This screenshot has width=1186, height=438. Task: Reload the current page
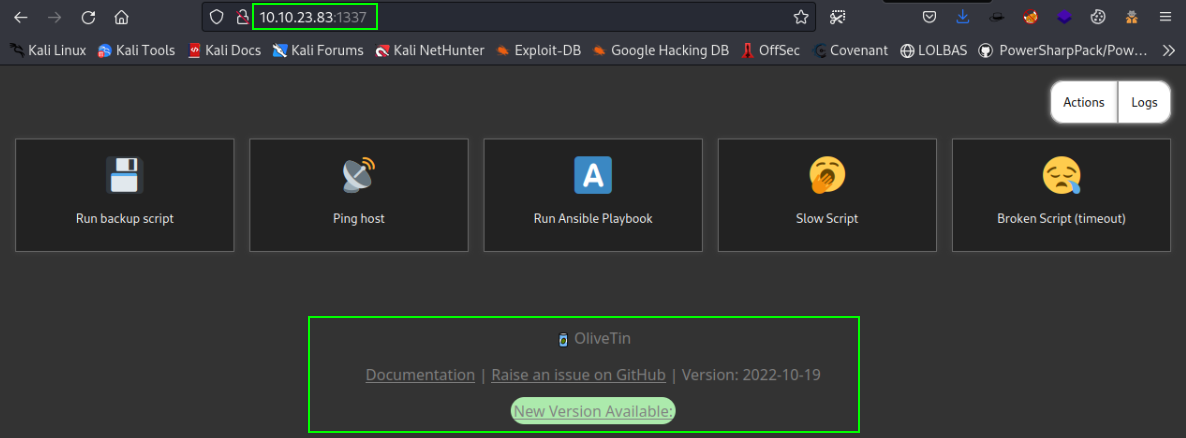coord(88,17)
